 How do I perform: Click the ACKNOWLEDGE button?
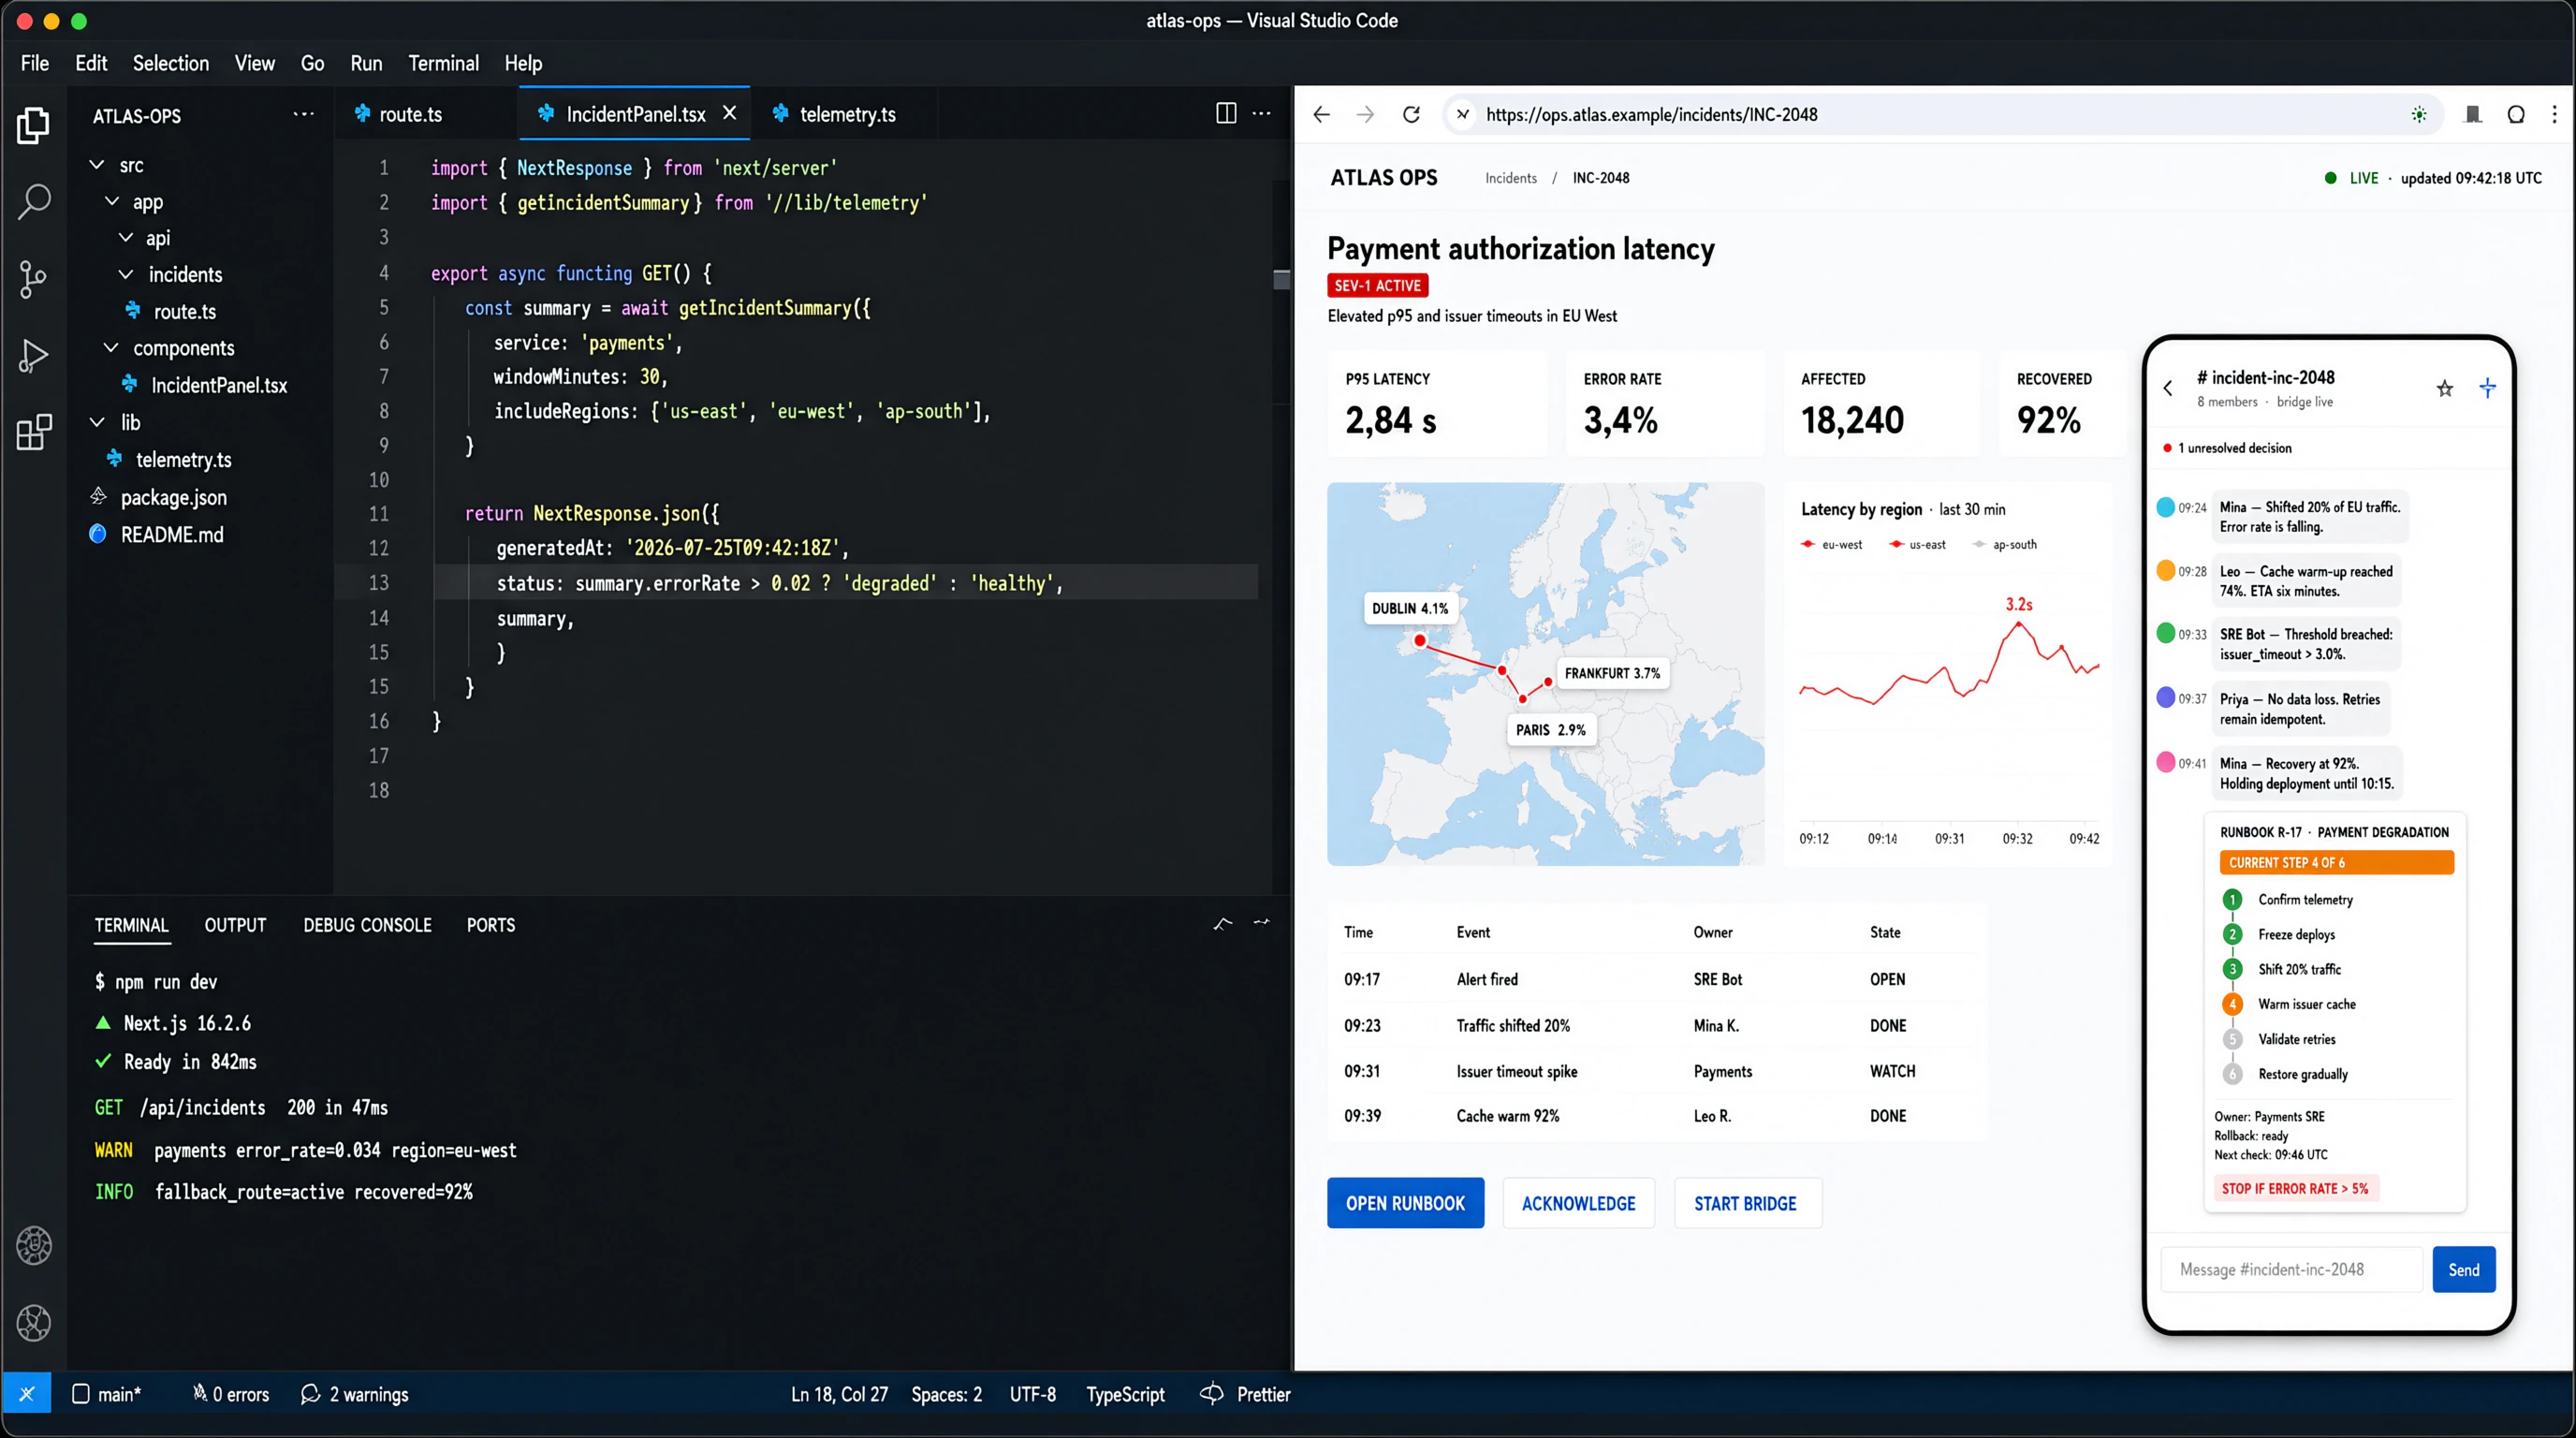click(x=1578, y=1203)
